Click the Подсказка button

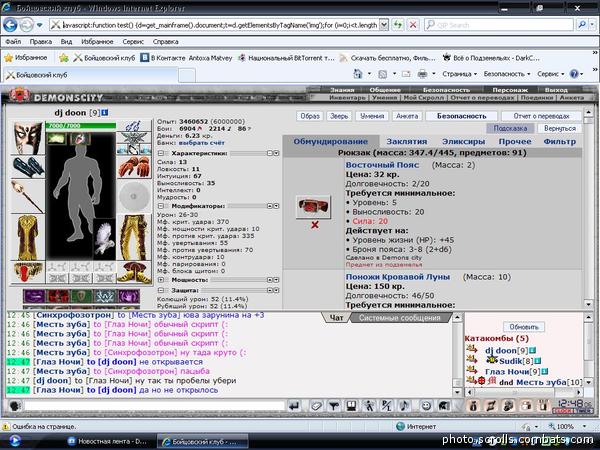pos(510,129)
